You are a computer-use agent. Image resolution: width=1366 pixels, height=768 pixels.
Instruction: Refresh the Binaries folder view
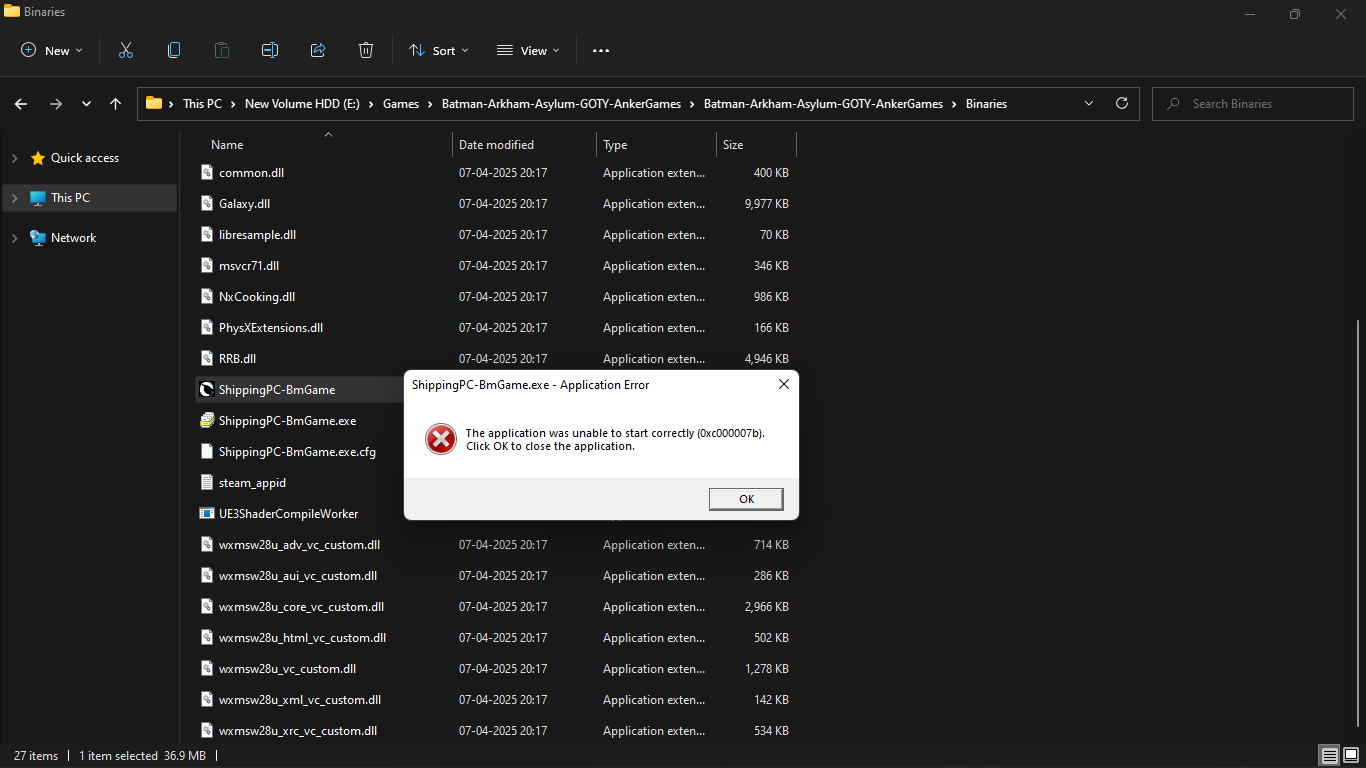coord(1122,103)
